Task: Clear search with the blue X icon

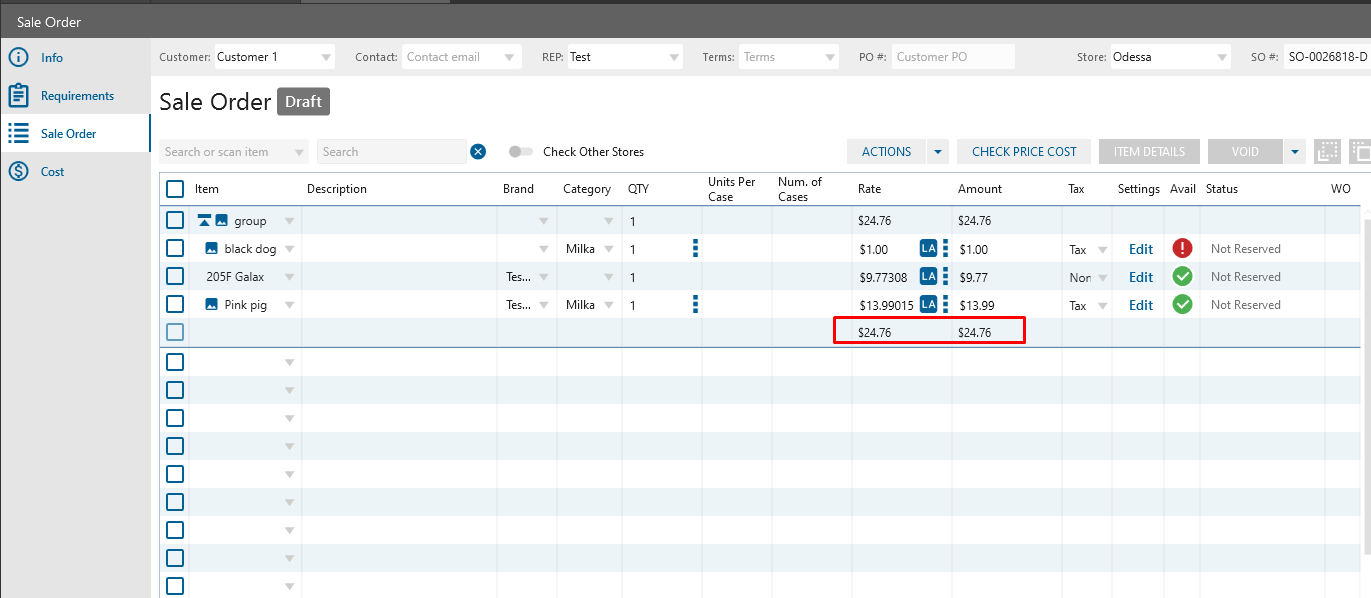Action: coord(478,152)
